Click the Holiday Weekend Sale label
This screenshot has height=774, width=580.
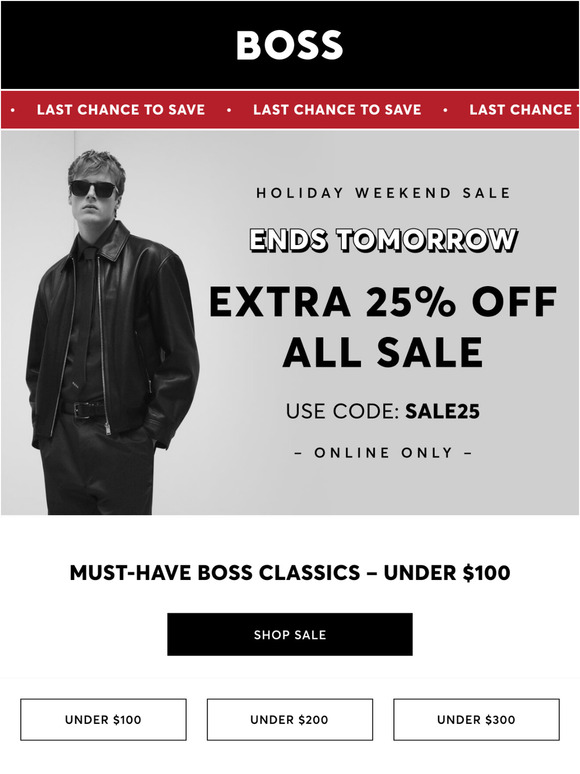[383, 193]
